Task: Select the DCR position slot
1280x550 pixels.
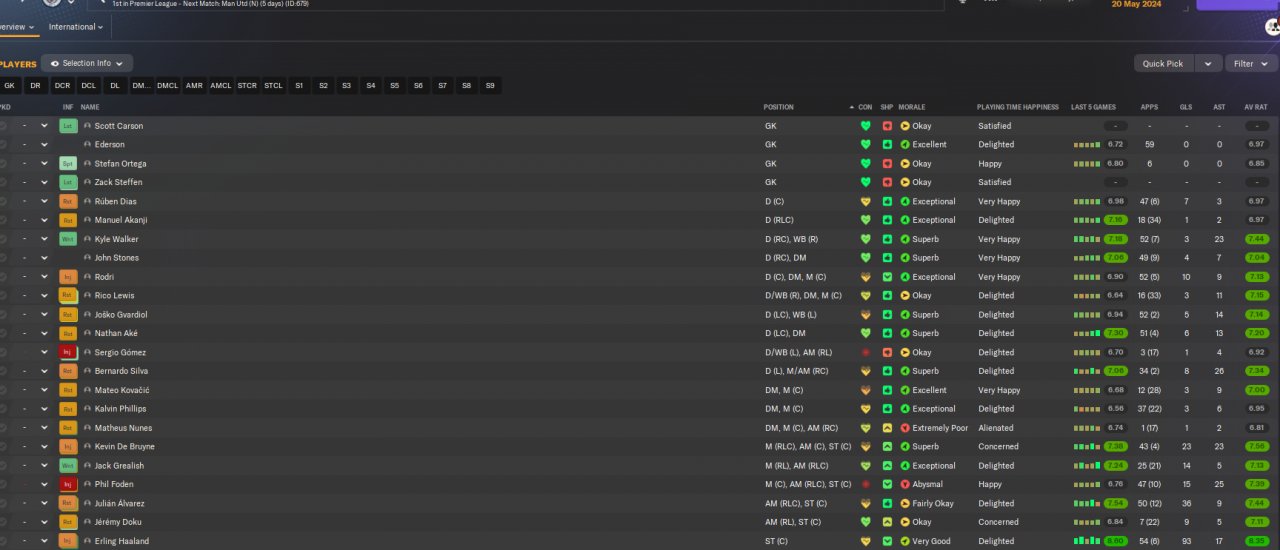Action: tap(62, 86)
